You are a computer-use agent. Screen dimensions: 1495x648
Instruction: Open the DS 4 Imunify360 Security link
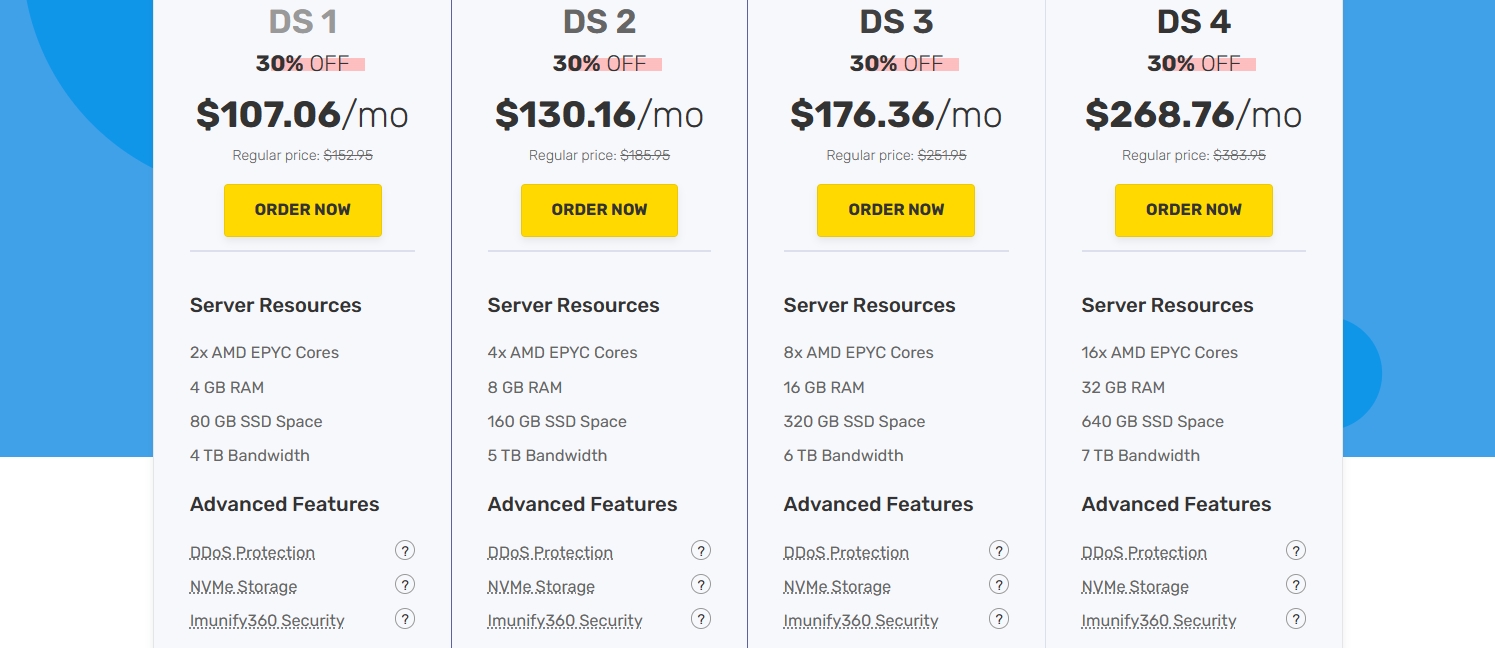point(1158,621)
